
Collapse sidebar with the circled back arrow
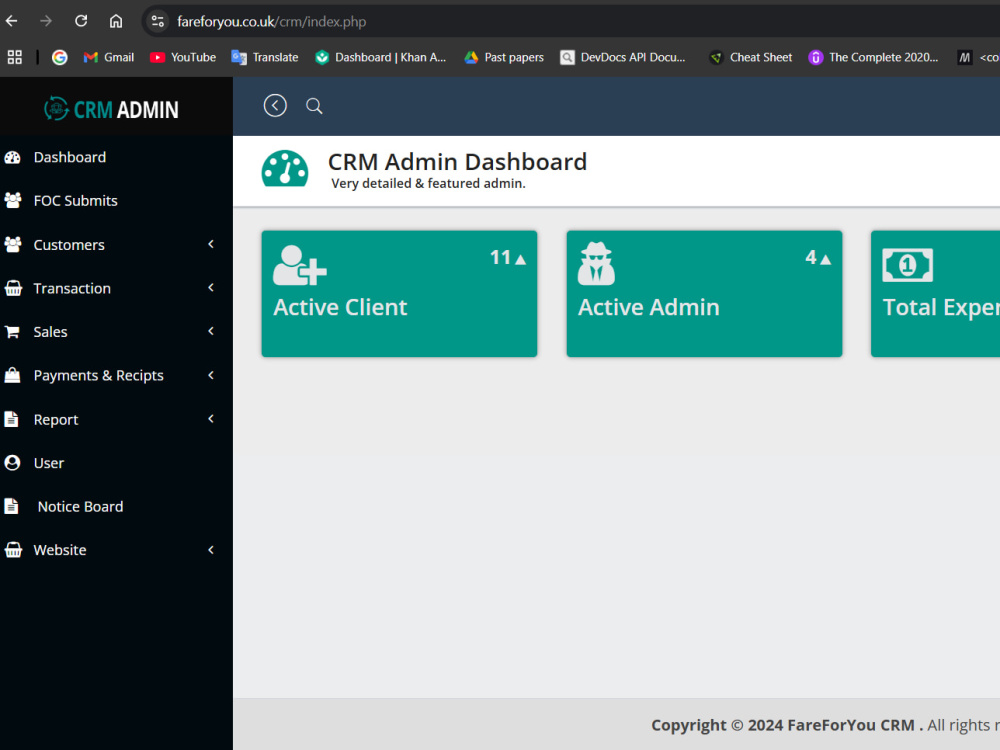275,106
